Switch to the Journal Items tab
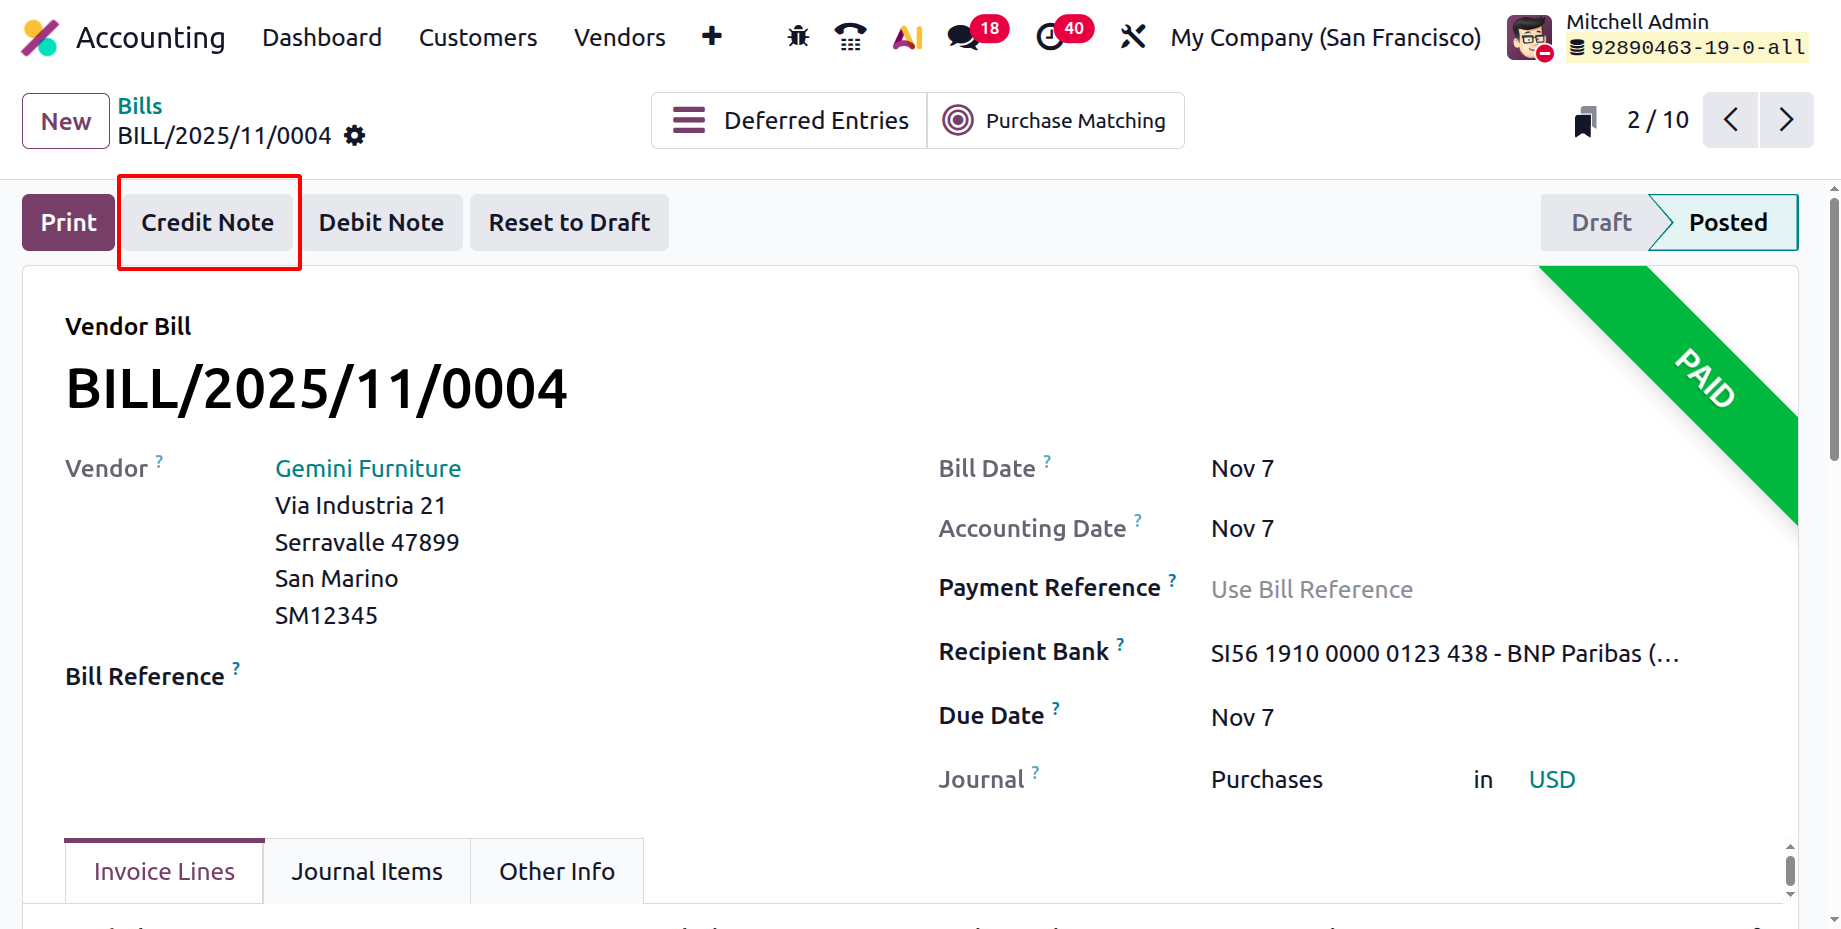Viewport: 1841px width, 929px height. coord(367,871)
